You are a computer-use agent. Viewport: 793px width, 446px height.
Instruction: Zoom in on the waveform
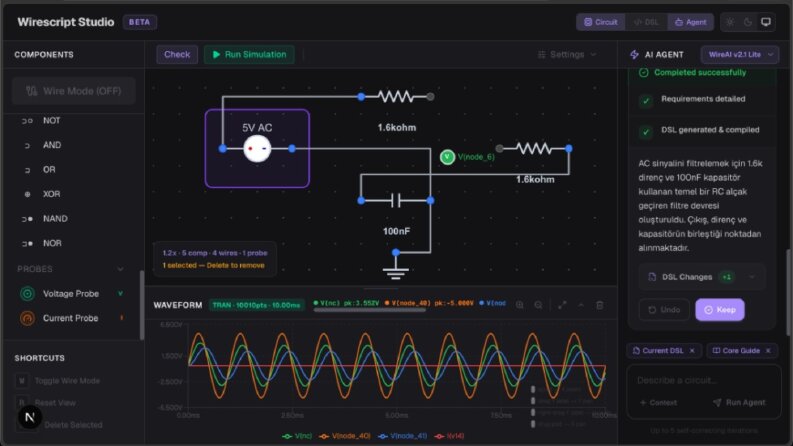coord(519,305)
